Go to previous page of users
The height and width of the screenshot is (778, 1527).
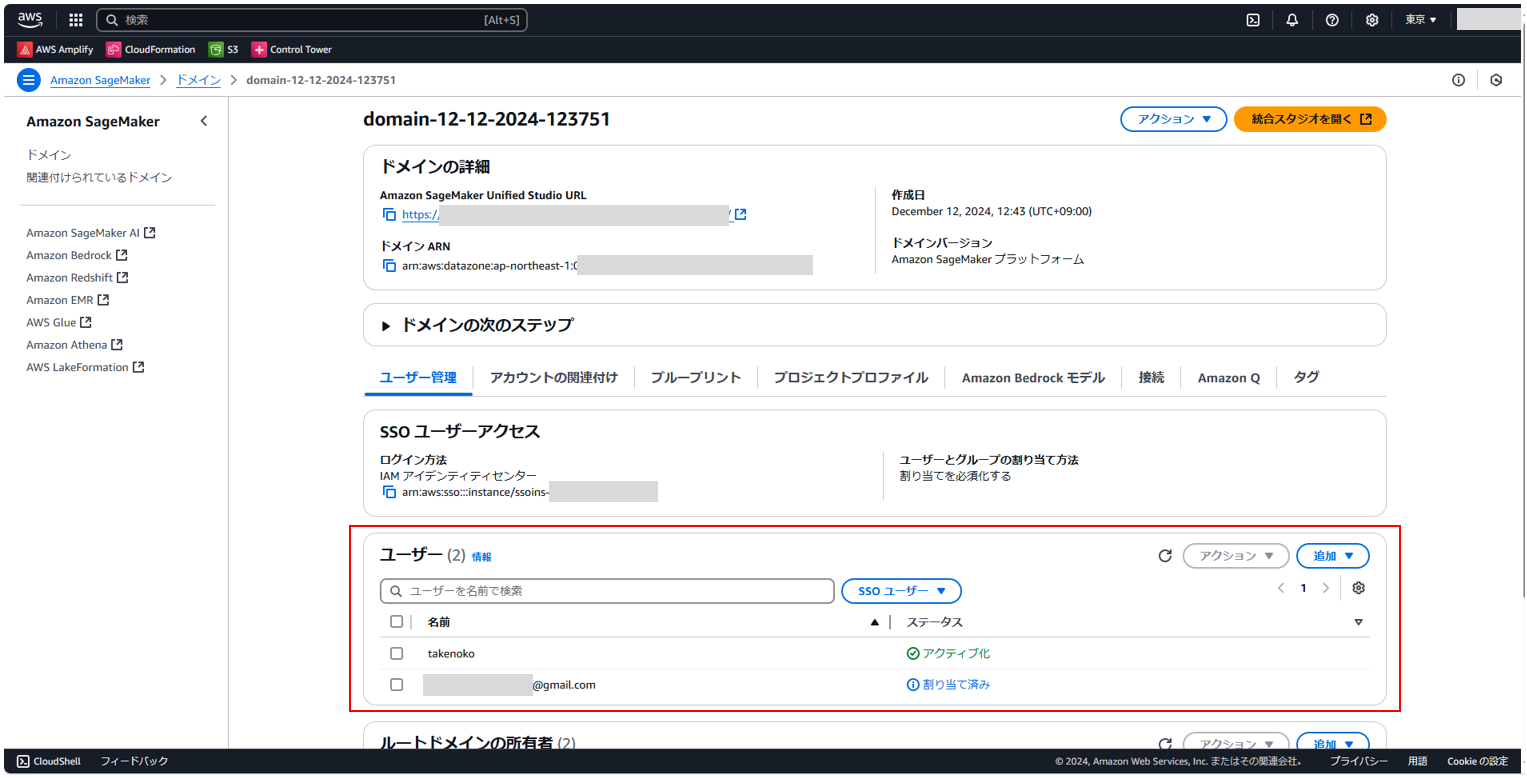[x=1281, y=588]
